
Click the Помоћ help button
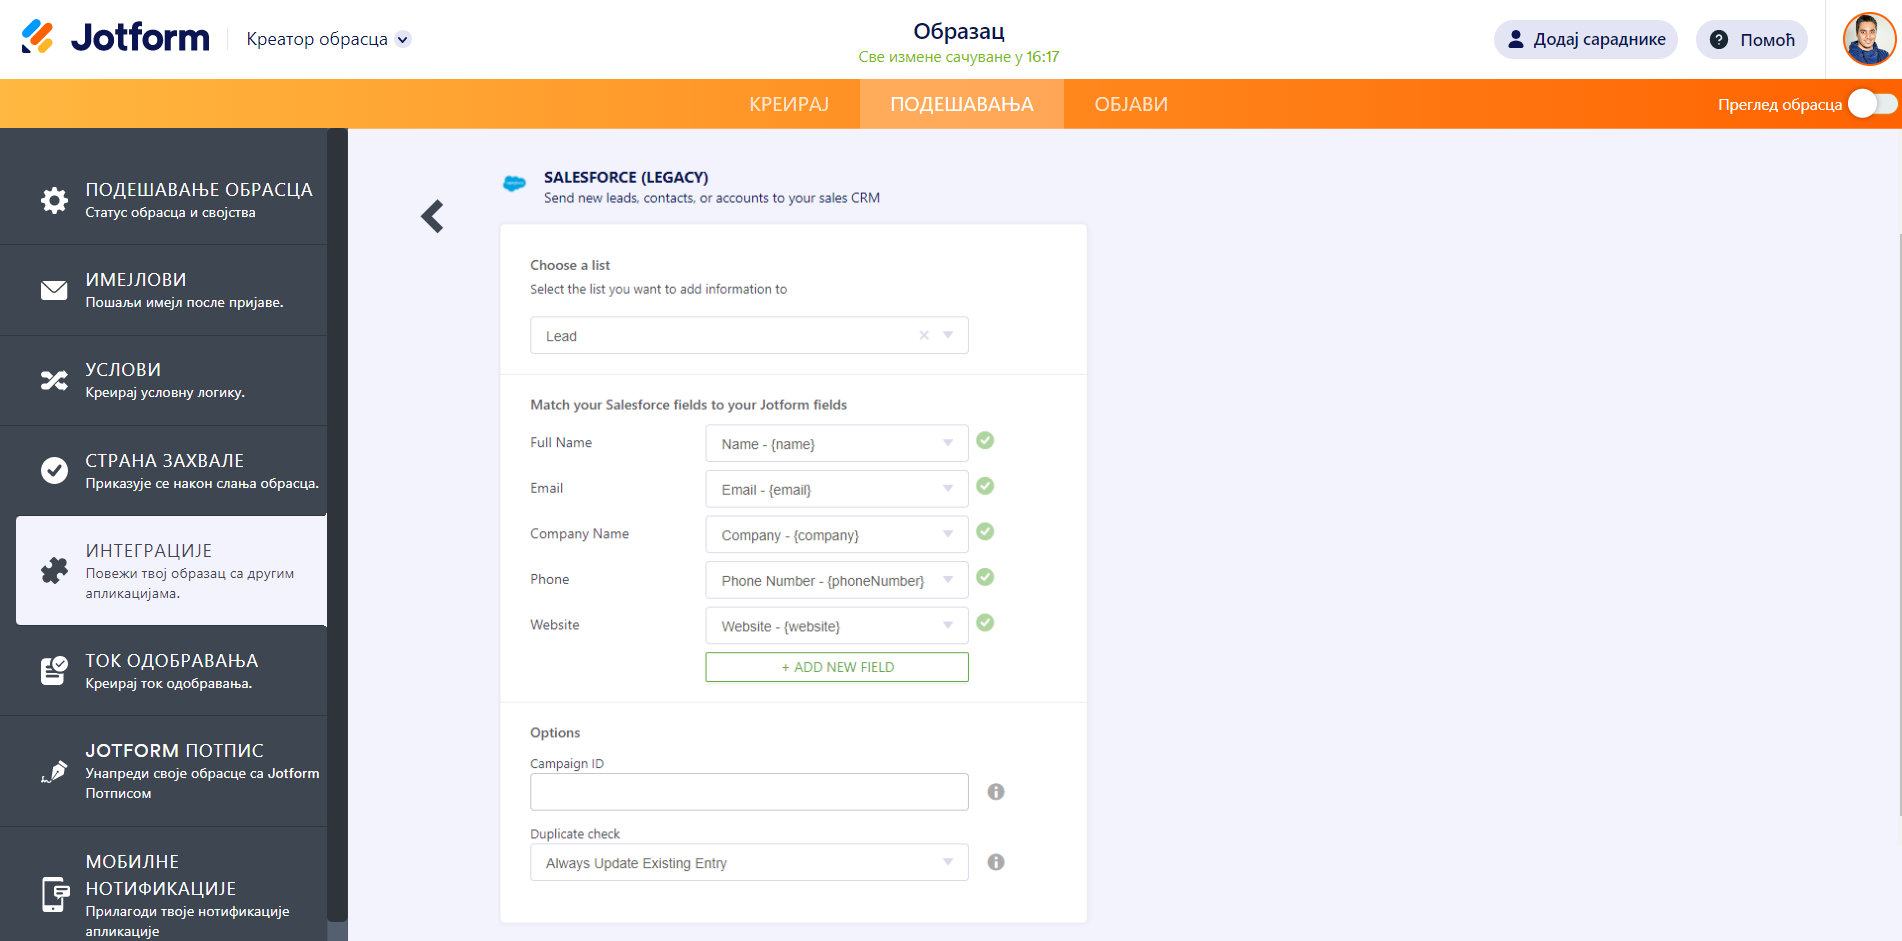click(x=1752, y=39)
